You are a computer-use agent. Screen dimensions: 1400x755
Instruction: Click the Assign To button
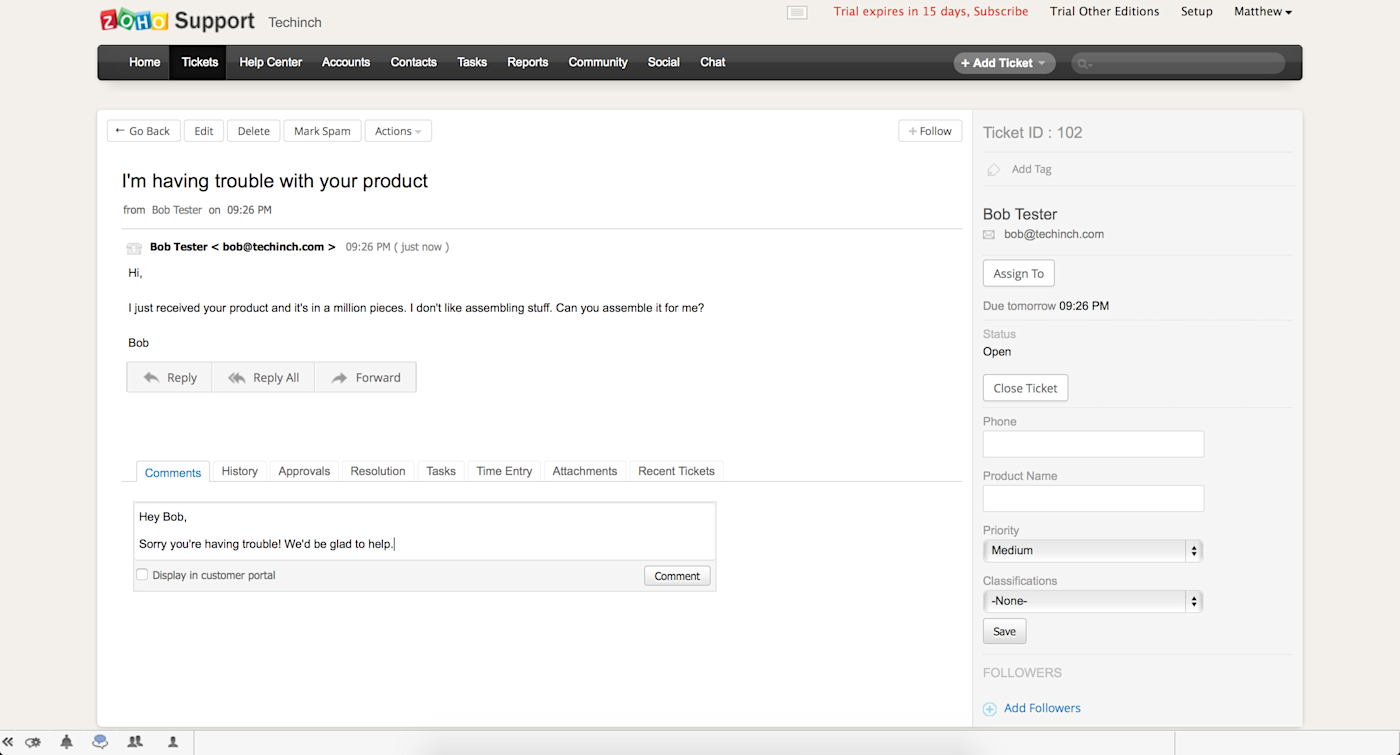[1019, 274]
